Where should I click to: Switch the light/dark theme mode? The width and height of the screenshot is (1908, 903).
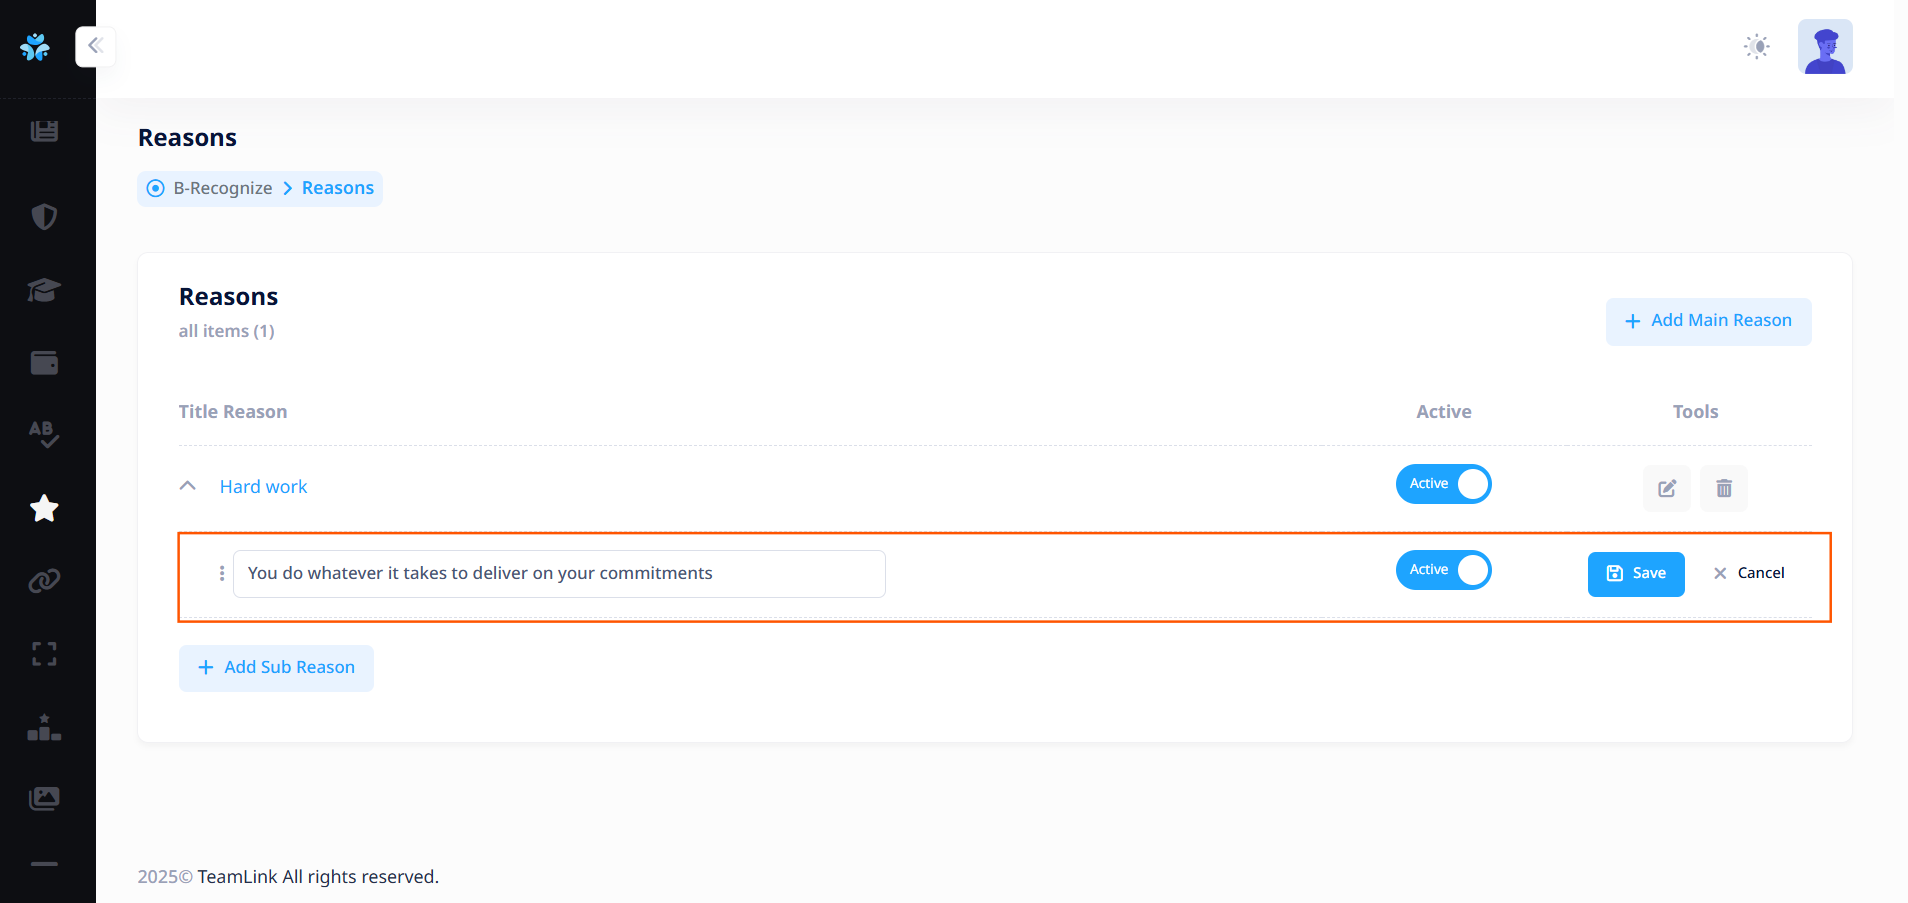click(x=1757, y=46)
